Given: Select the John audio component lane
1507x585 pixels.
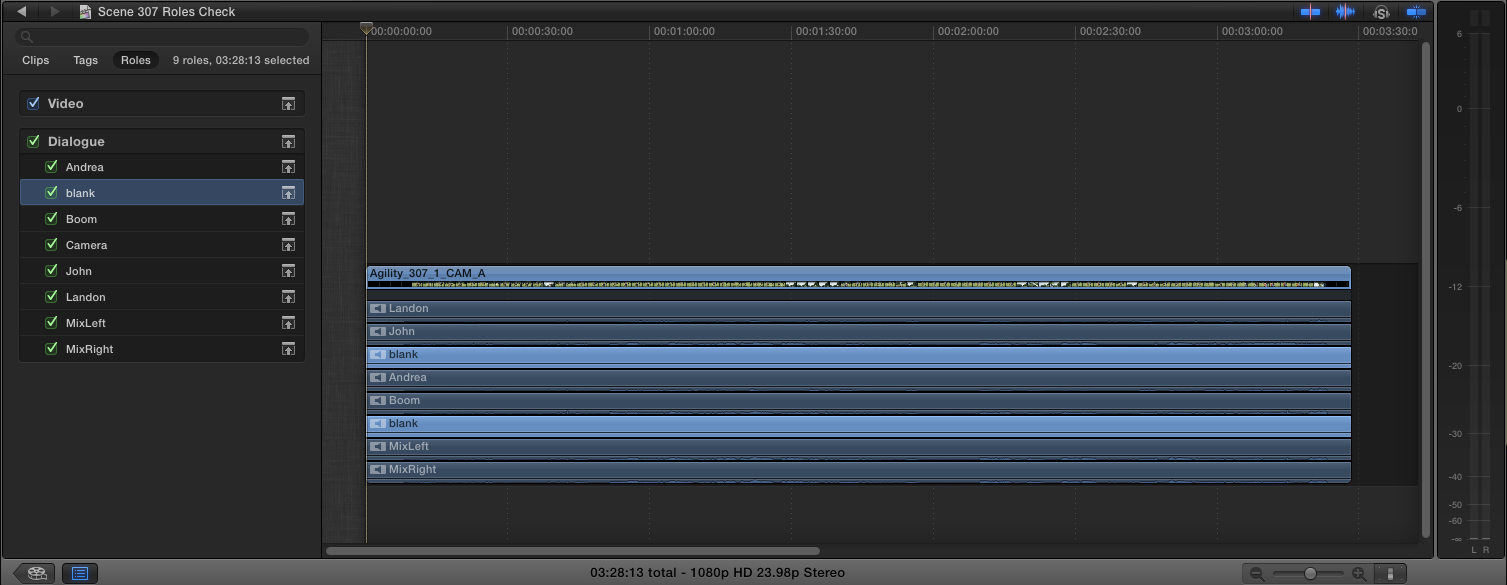Looking at the screenshot, I should coord(859,333).
